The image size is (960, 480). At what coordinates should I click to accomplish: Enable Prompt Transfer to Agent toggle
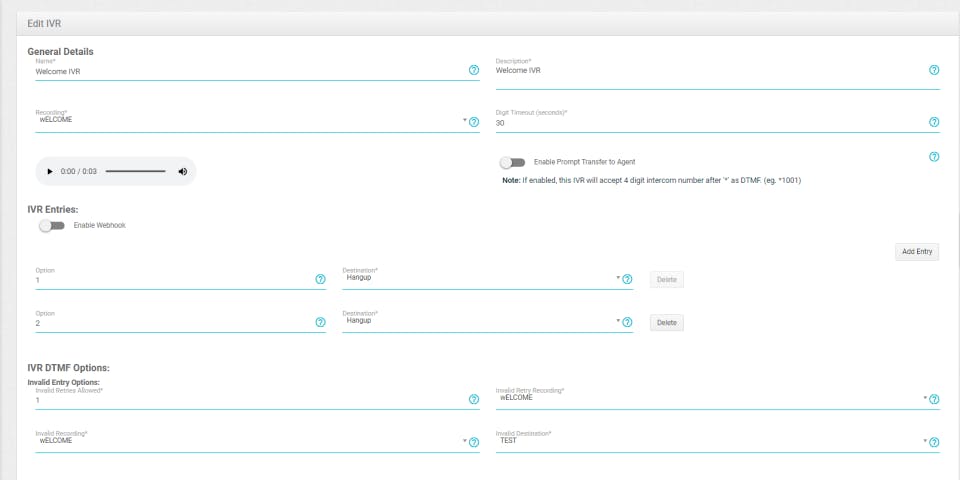click(512, 162)
